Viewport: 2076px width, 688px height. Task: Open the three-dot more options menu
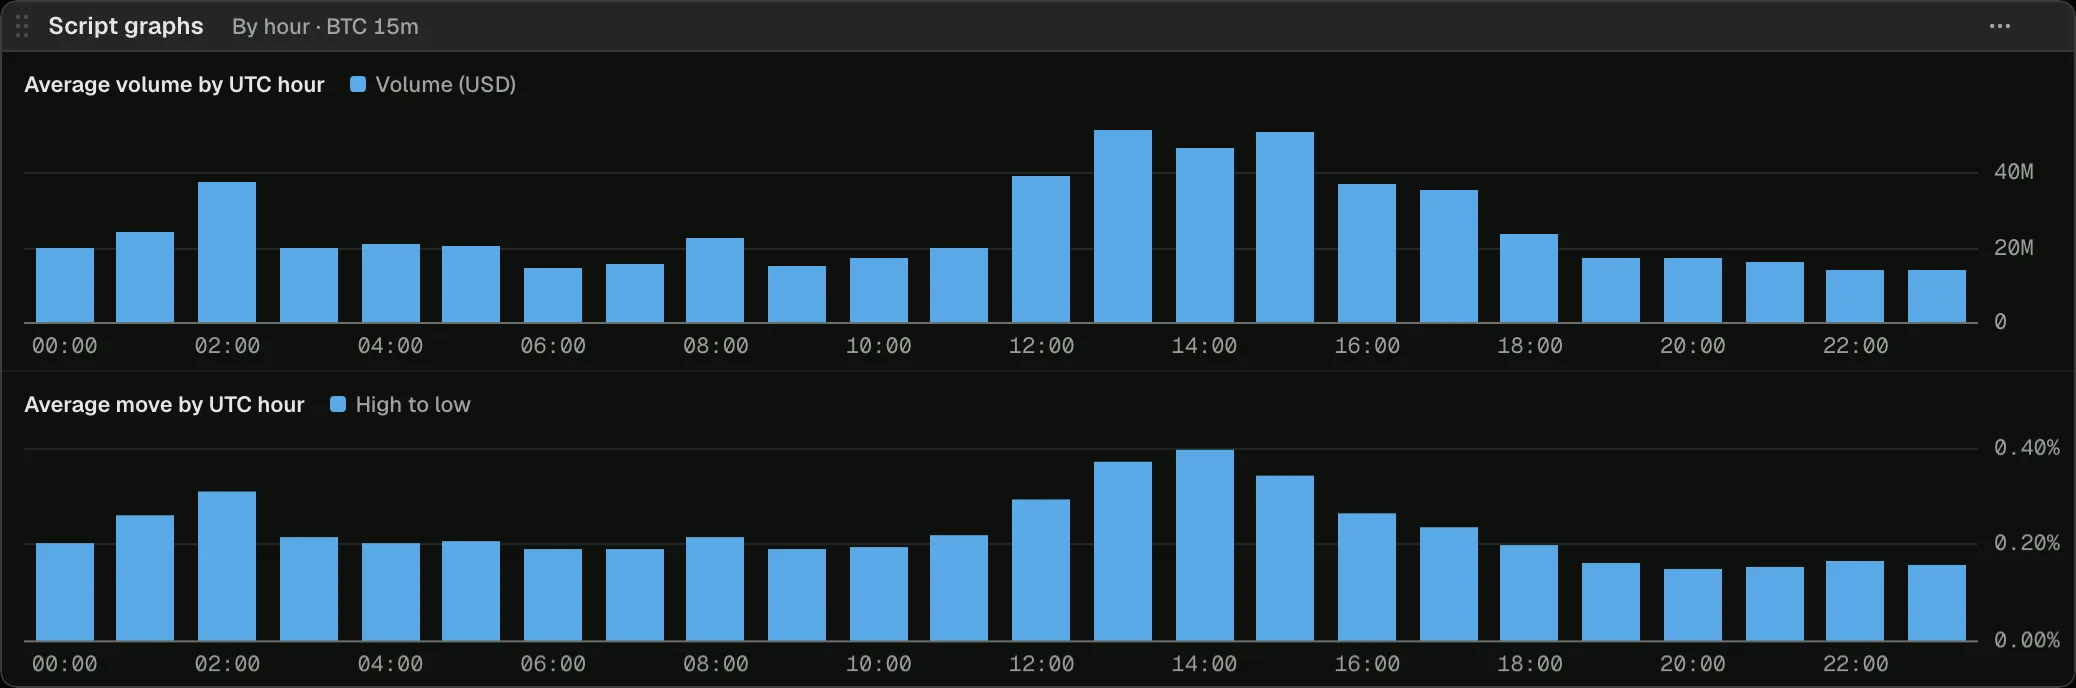[x=1999, y=26]
